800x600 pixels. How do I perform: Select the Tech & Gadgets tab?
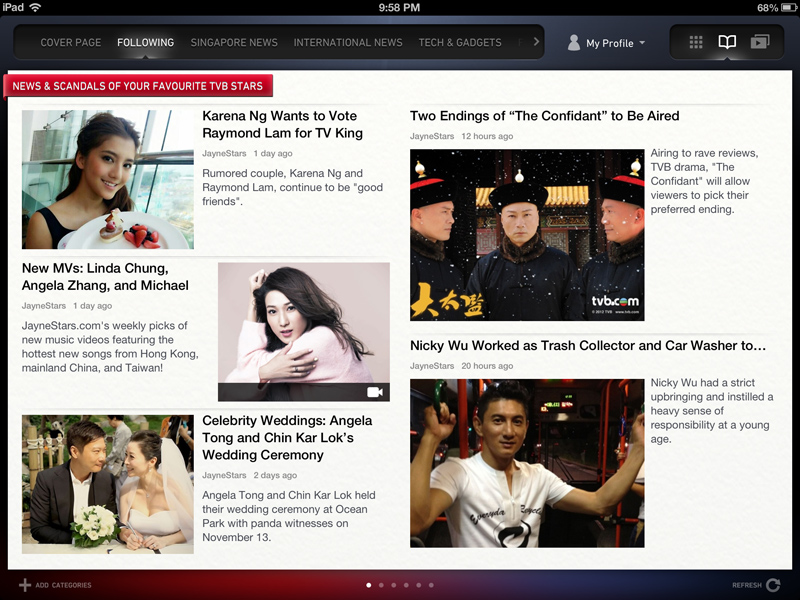459,43
